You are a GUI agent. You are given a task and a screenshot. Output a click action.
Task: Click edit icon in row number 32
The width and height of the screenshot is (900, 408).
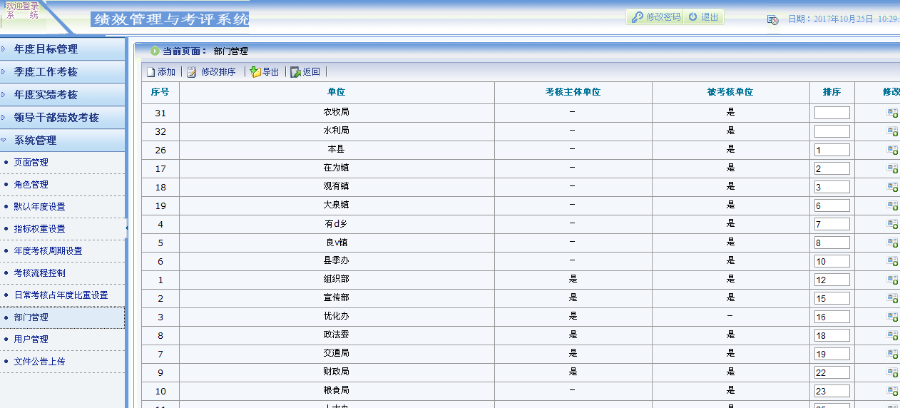tap(892, 131)
